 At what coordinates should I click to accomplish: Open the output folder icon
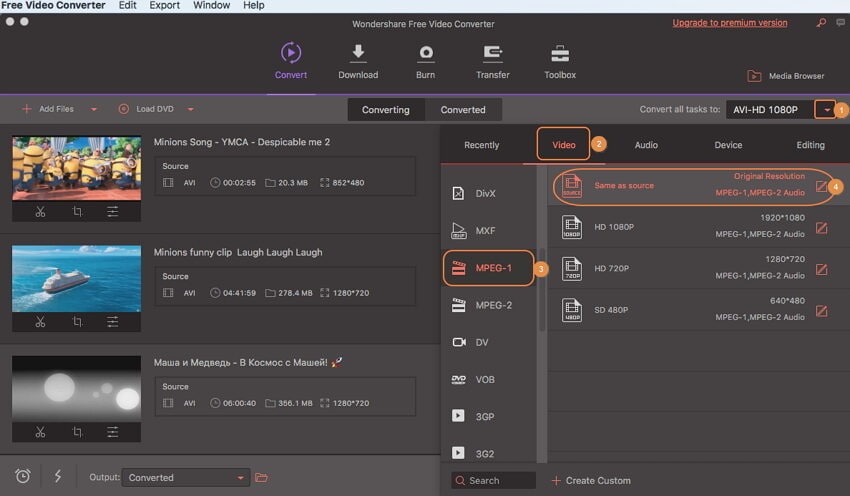click(x=261, y=478)
